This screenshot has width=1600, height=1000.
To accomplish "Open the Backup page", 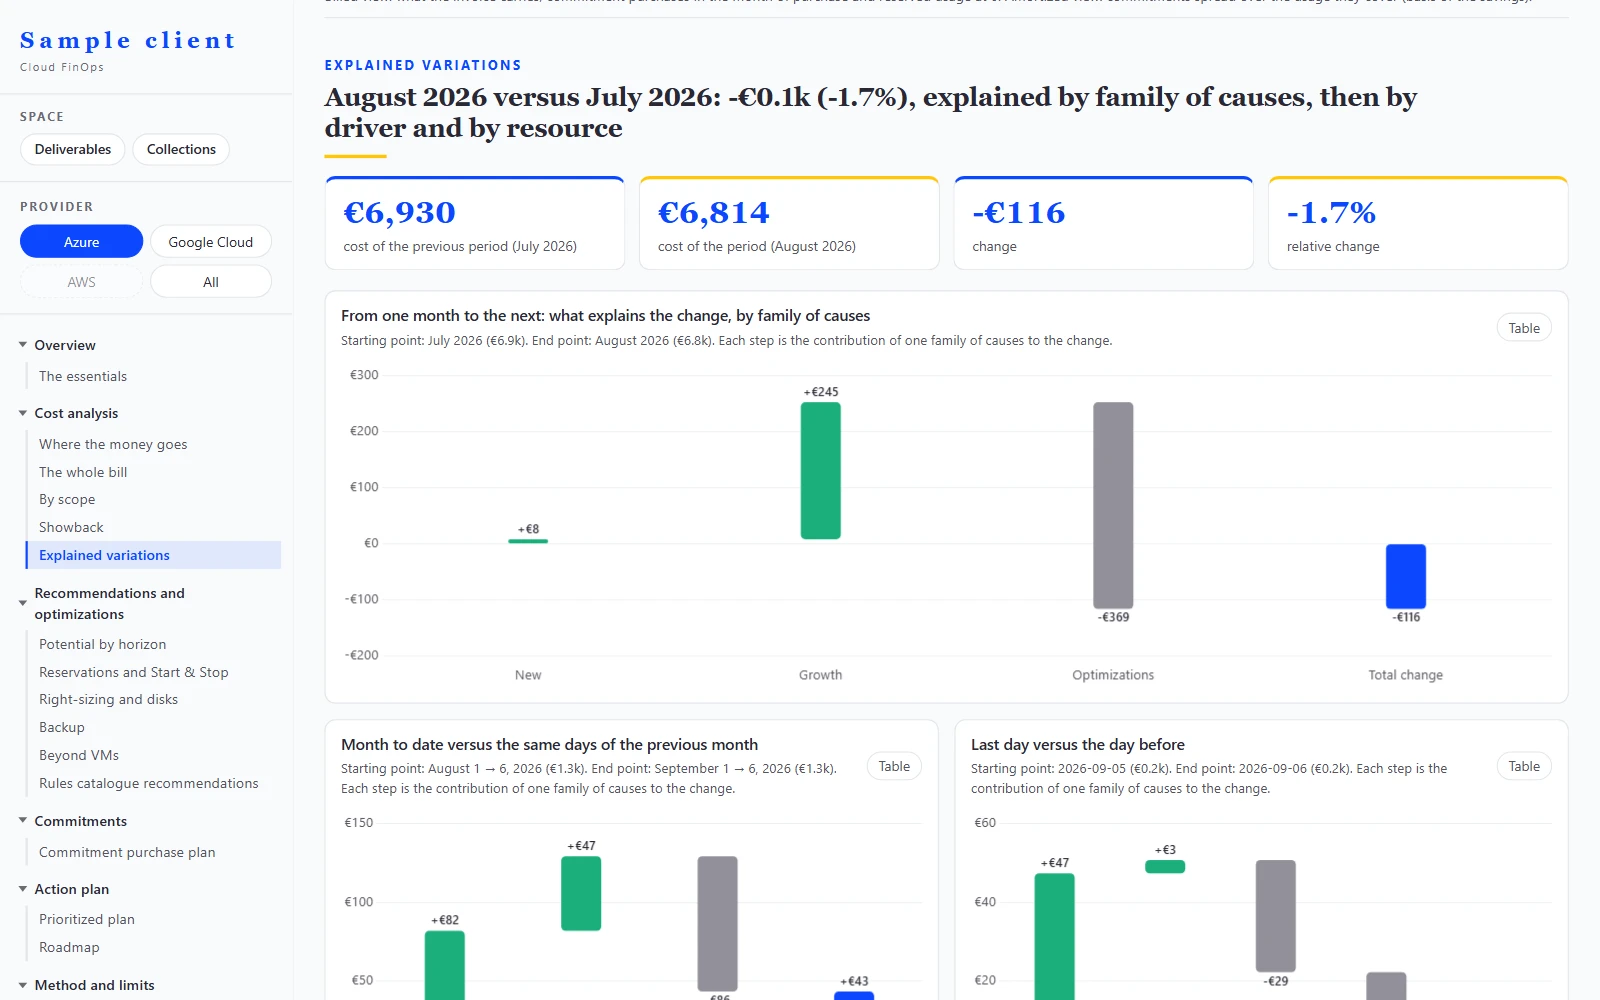I will point(62,727).
